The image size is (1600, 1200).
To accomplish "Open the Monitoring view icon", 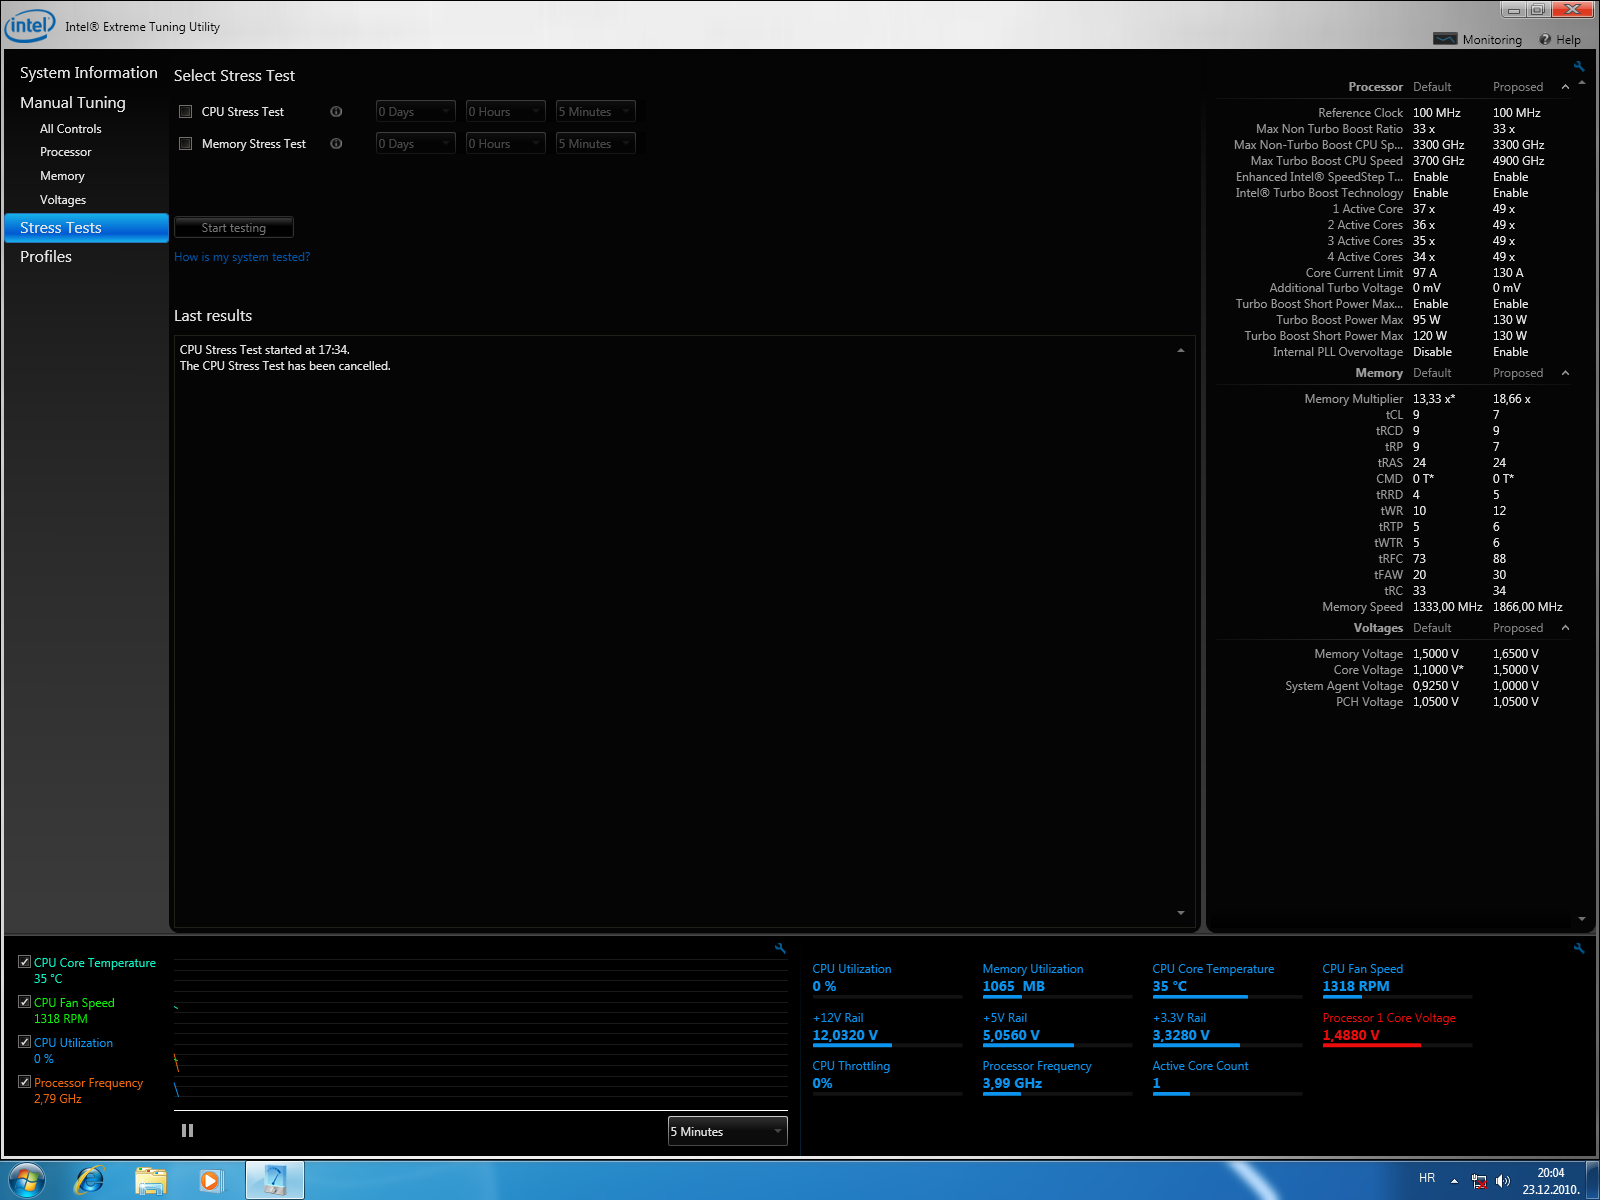I will click(x=1445, y=39).
